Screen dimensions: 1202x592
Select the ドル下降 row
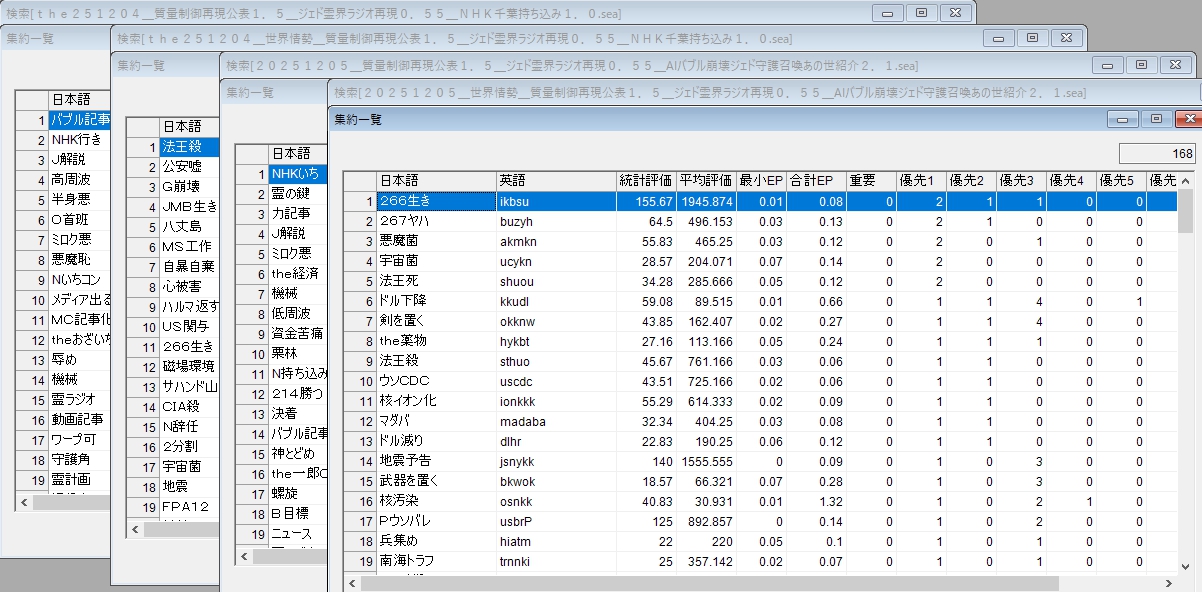coord(436,301)
